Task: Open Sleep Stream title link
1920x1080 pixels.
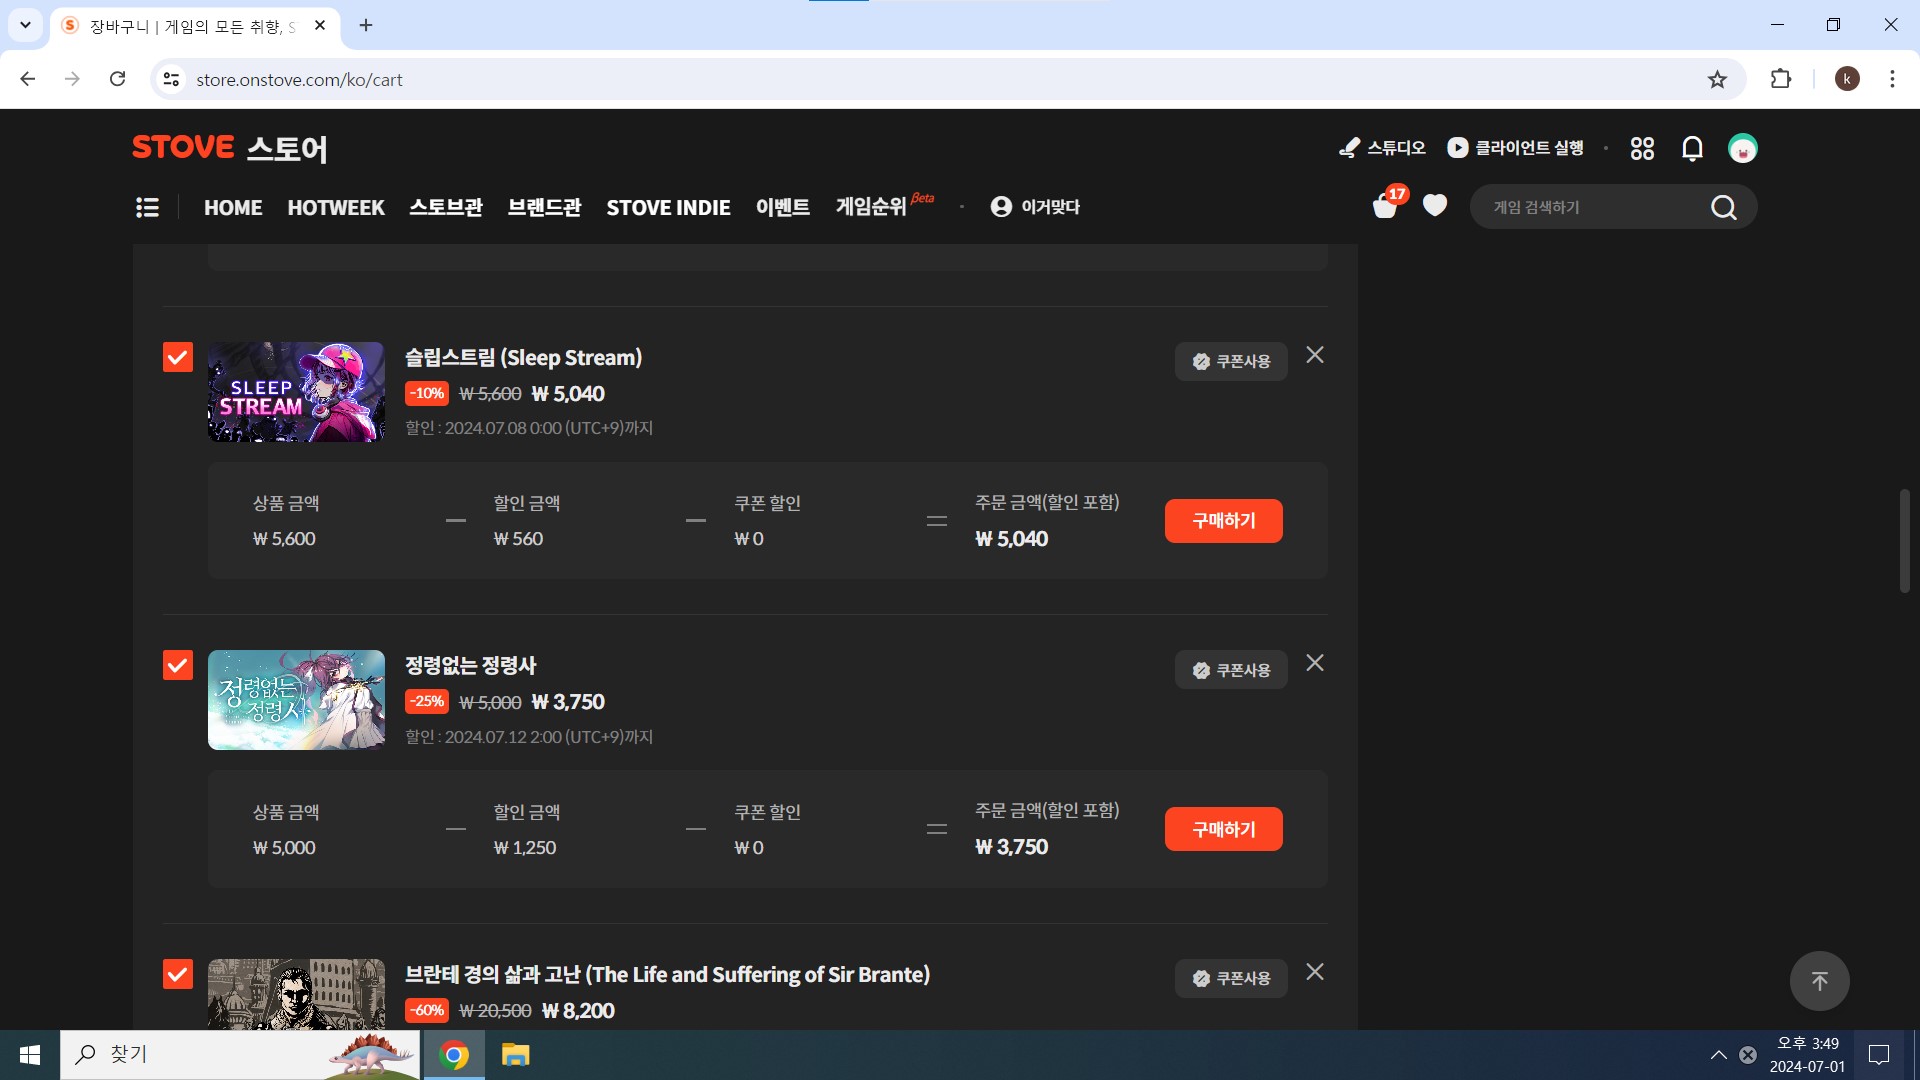Action: point(523,358)
